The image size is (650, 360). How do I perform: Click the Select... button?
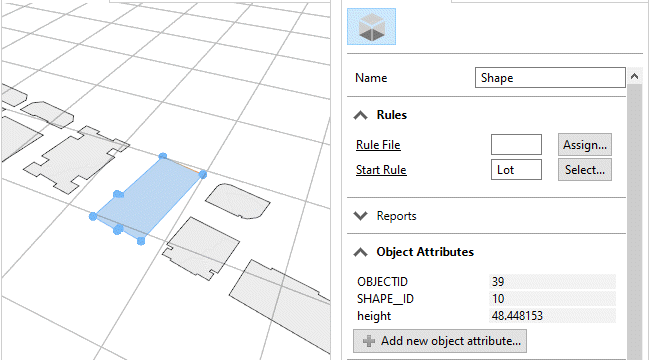tap(585, 170)
